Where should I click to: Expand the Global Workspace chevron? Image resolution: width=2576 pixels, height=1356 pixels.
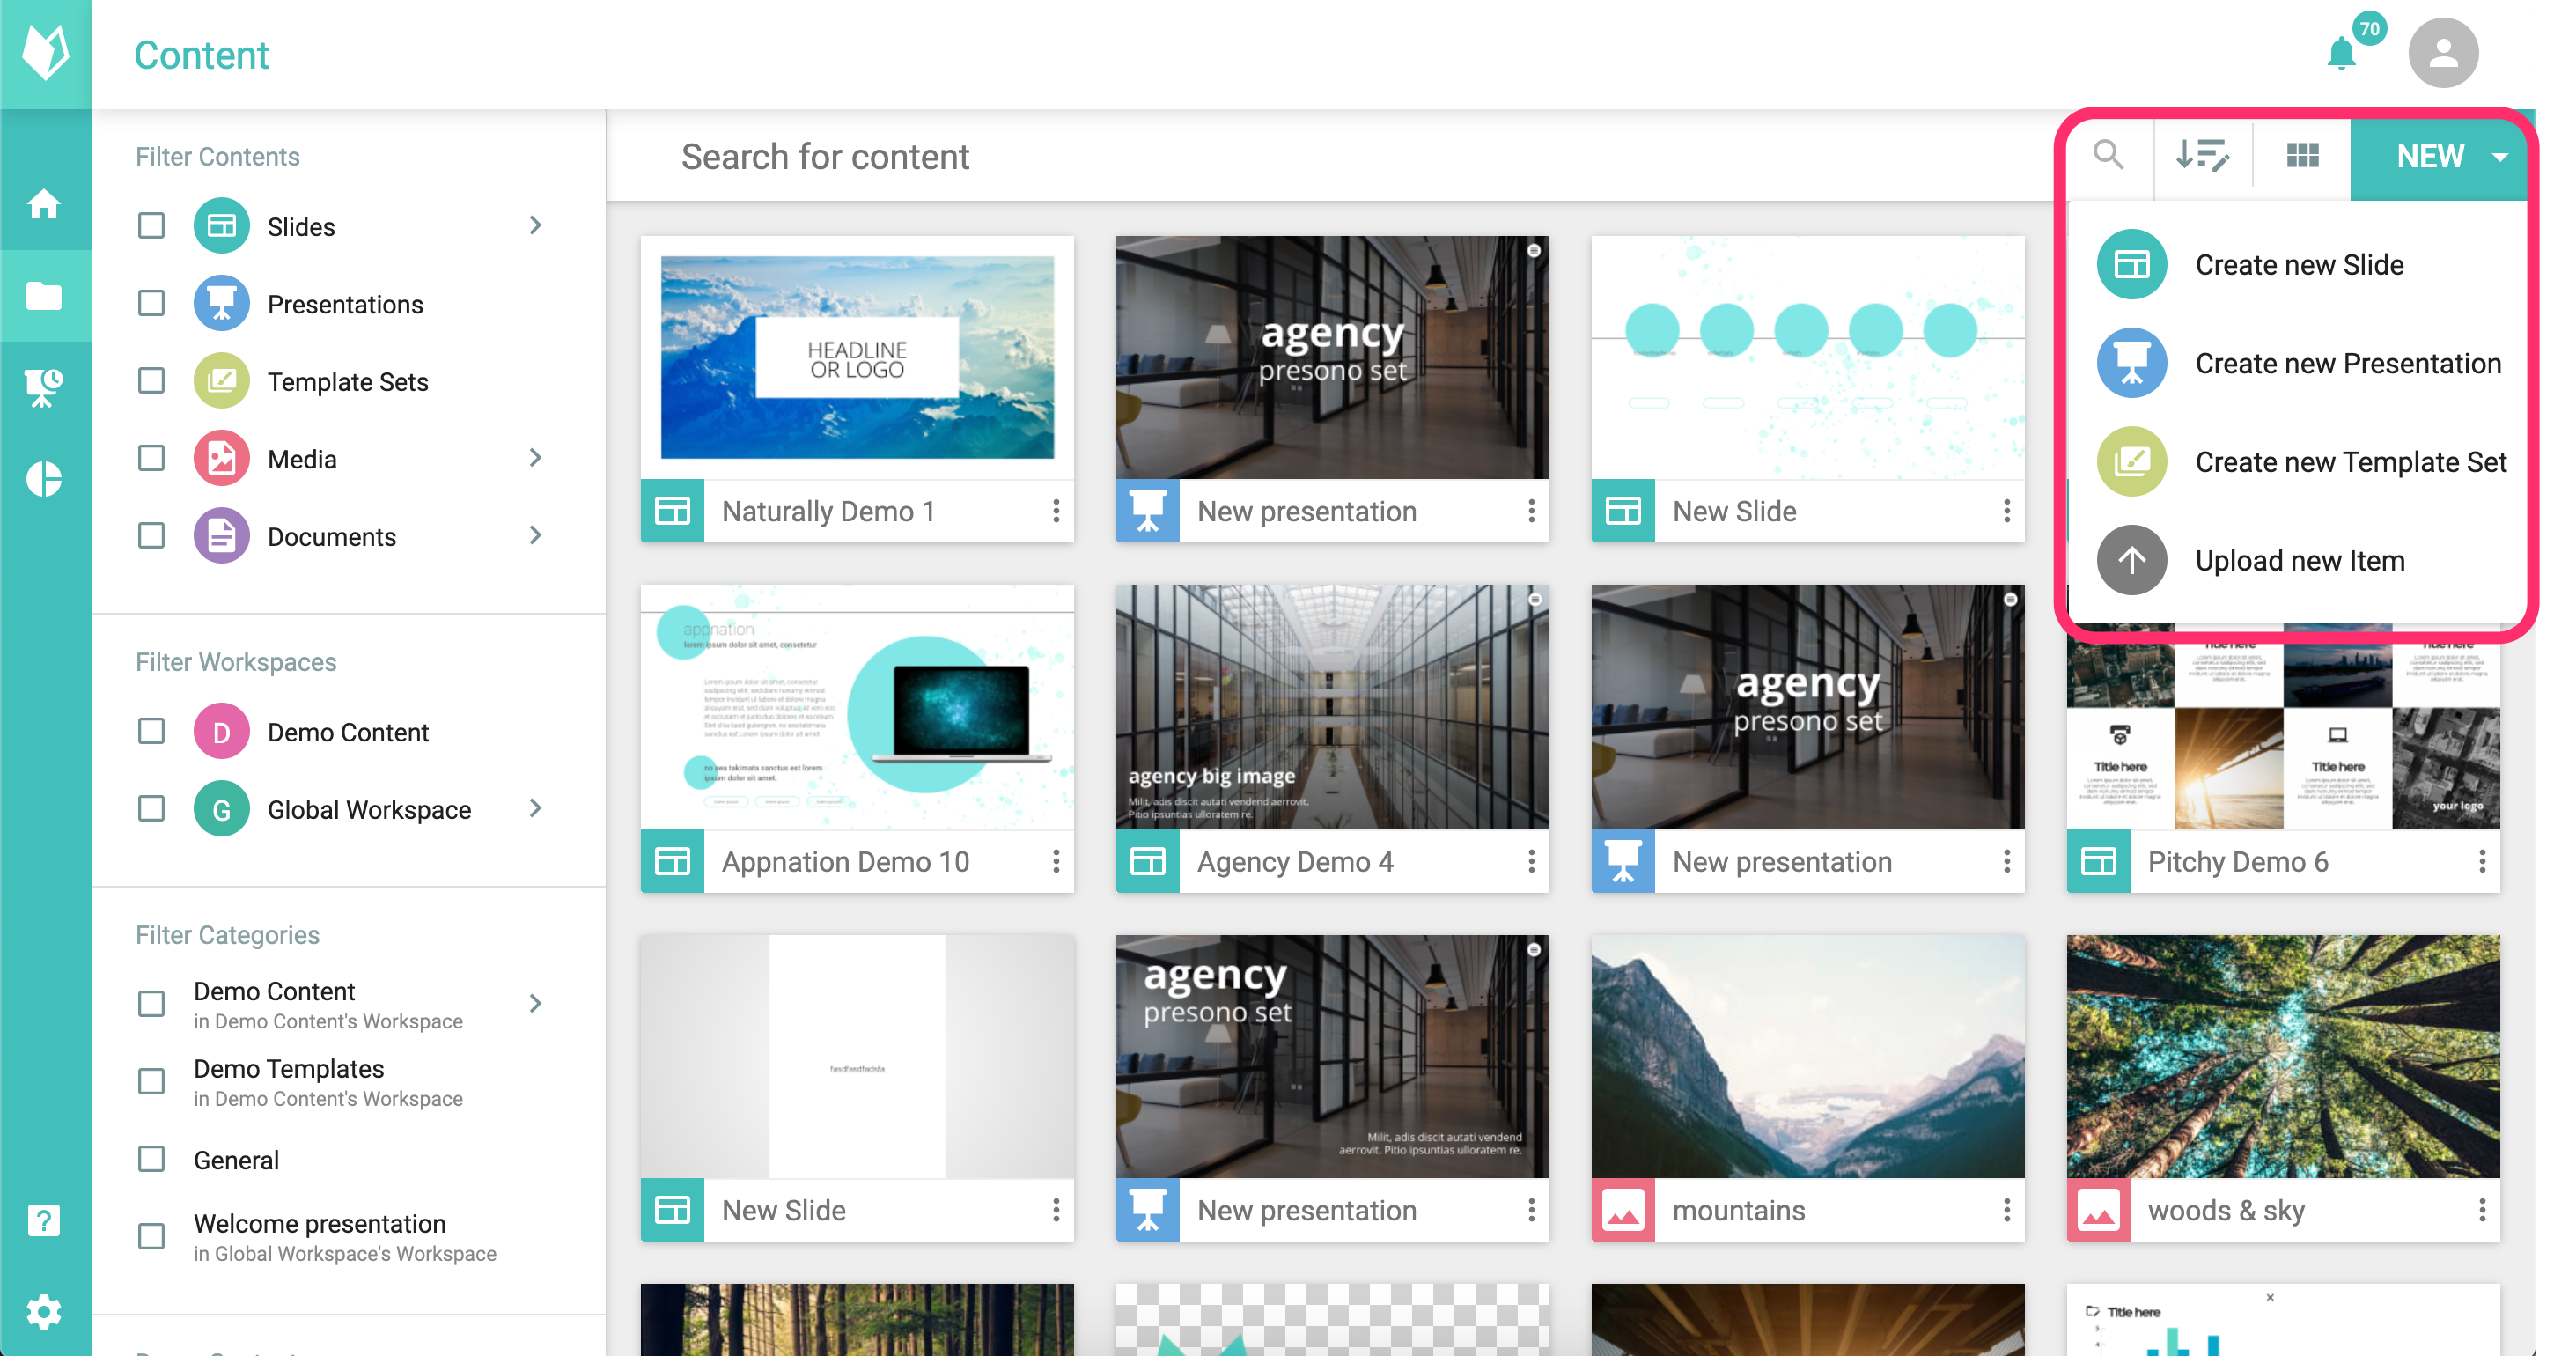pos(536,808)
